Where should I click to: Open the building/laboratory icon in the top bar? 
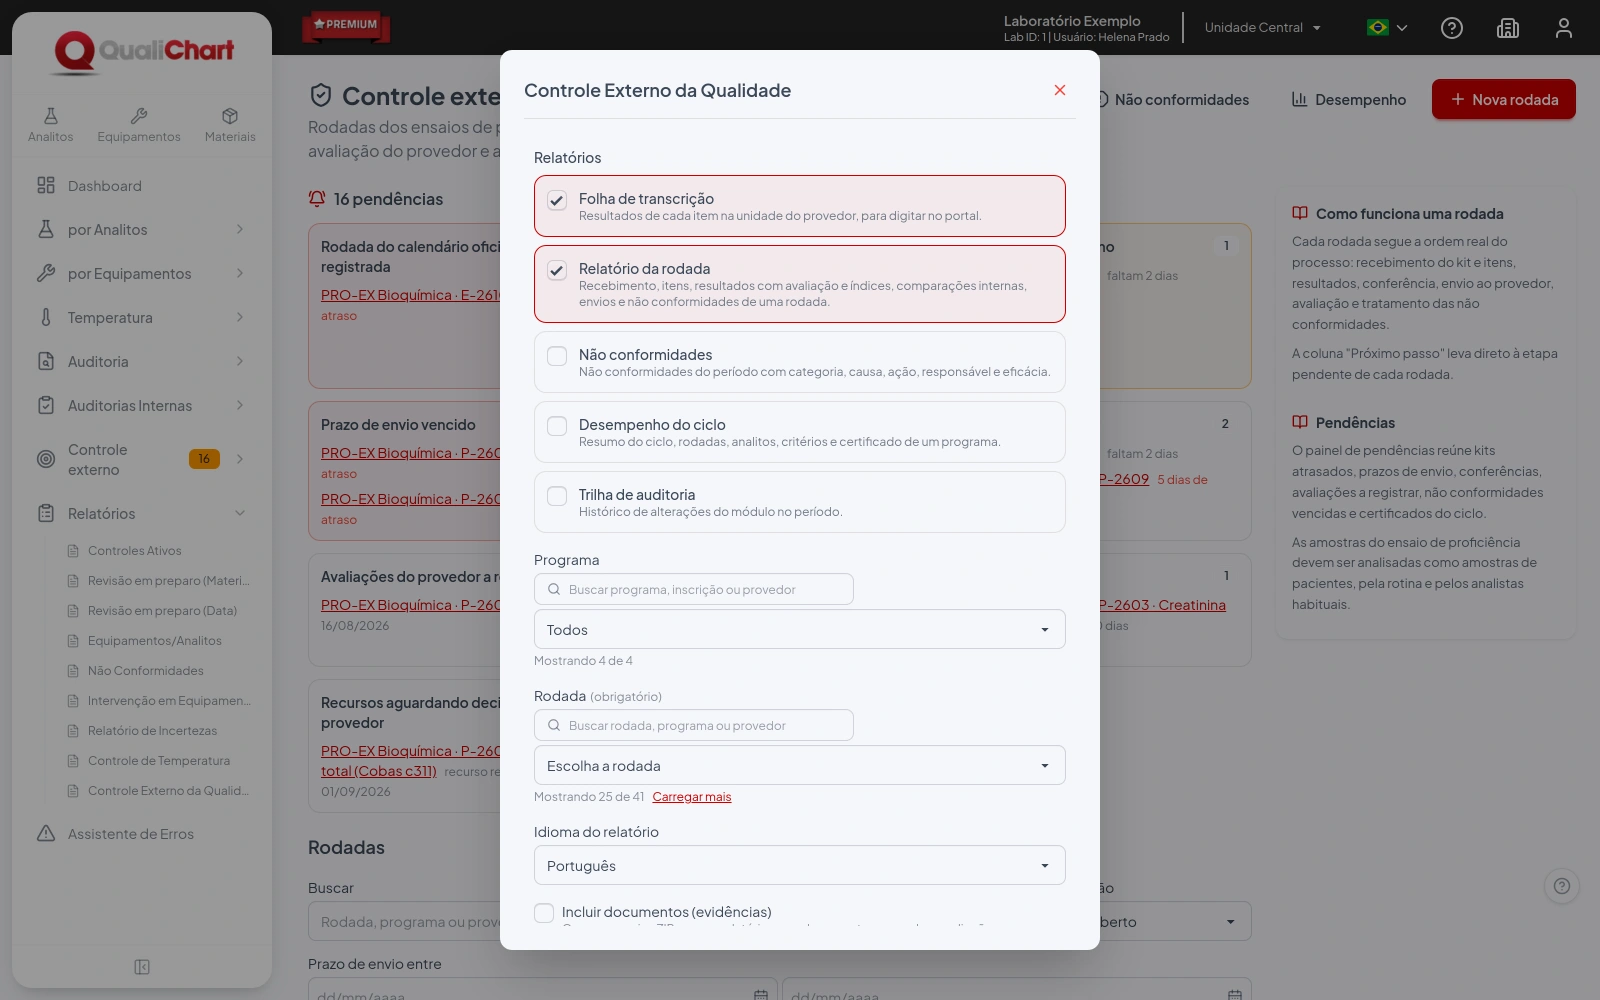pyautogui.click(x=1508, y=28)
